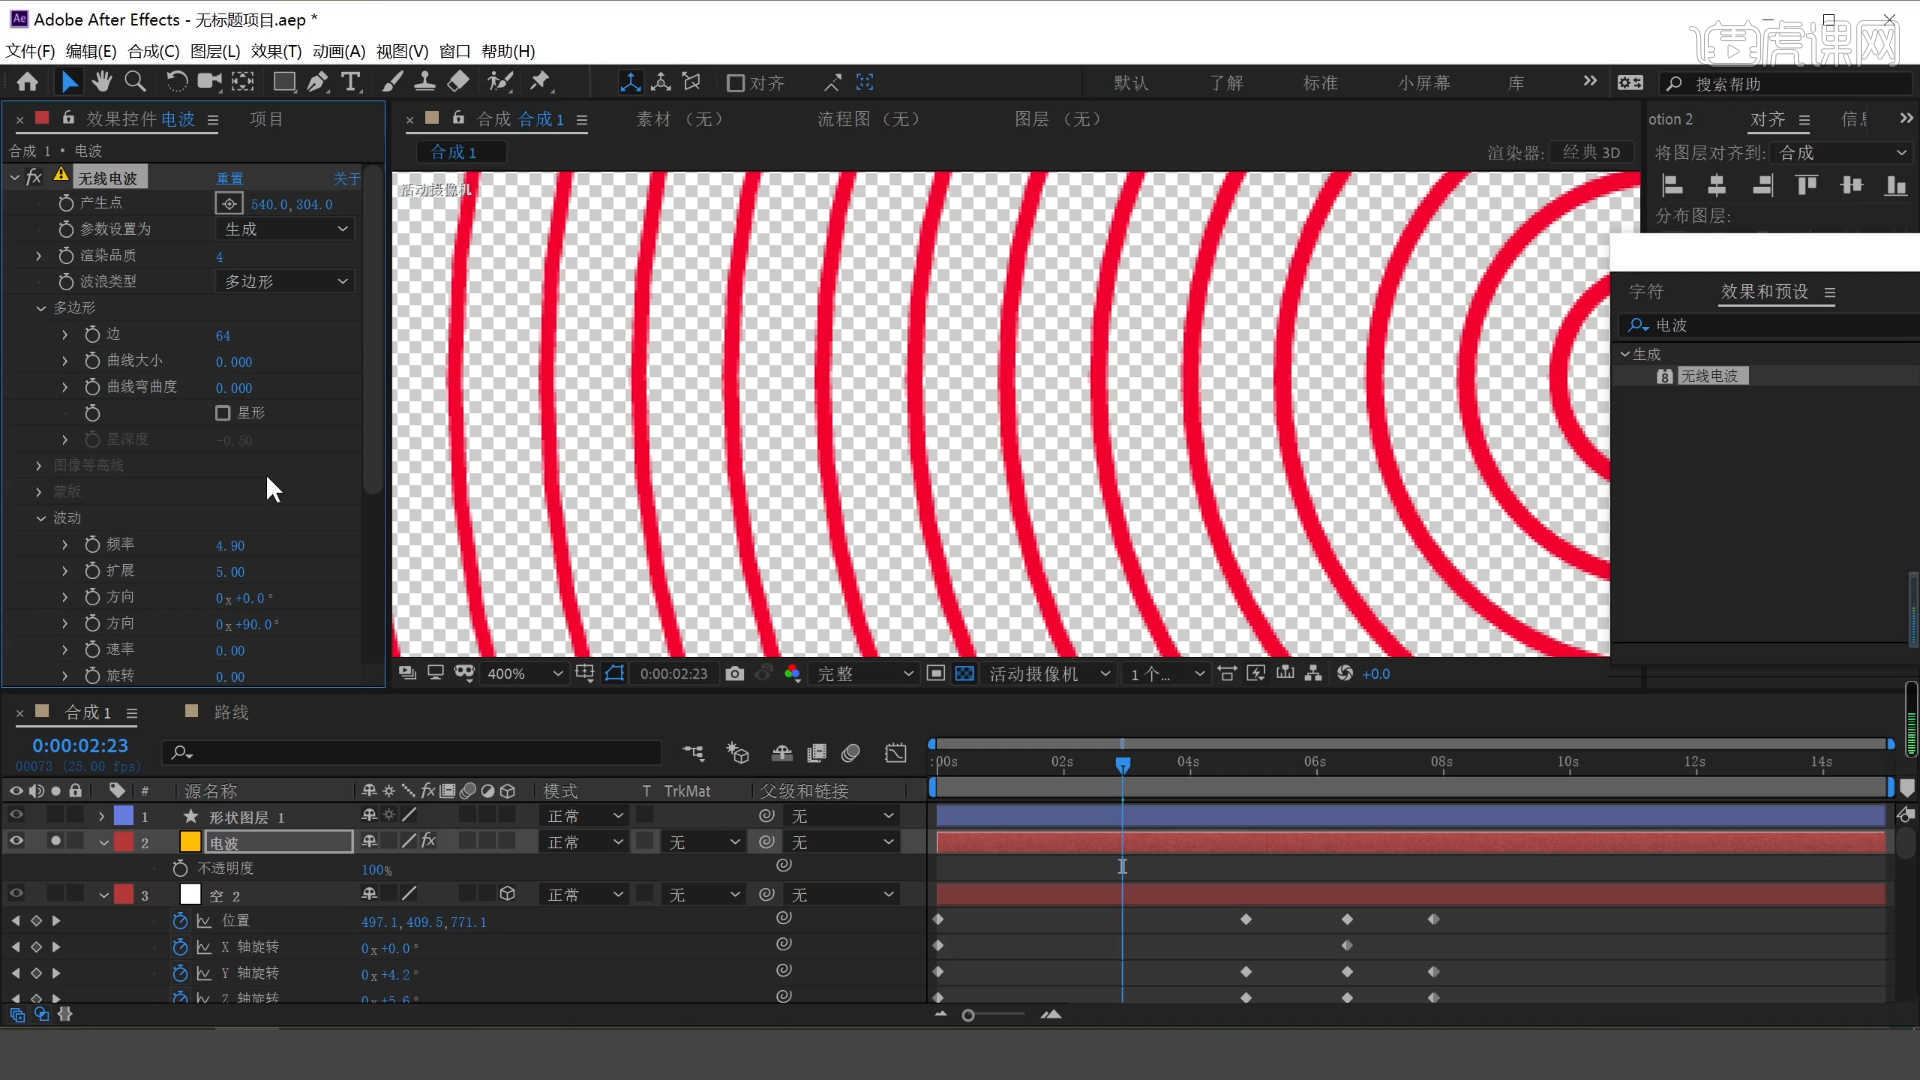
Task: Toggle the 星形 checkbox
Action: [x=223, y=413]
